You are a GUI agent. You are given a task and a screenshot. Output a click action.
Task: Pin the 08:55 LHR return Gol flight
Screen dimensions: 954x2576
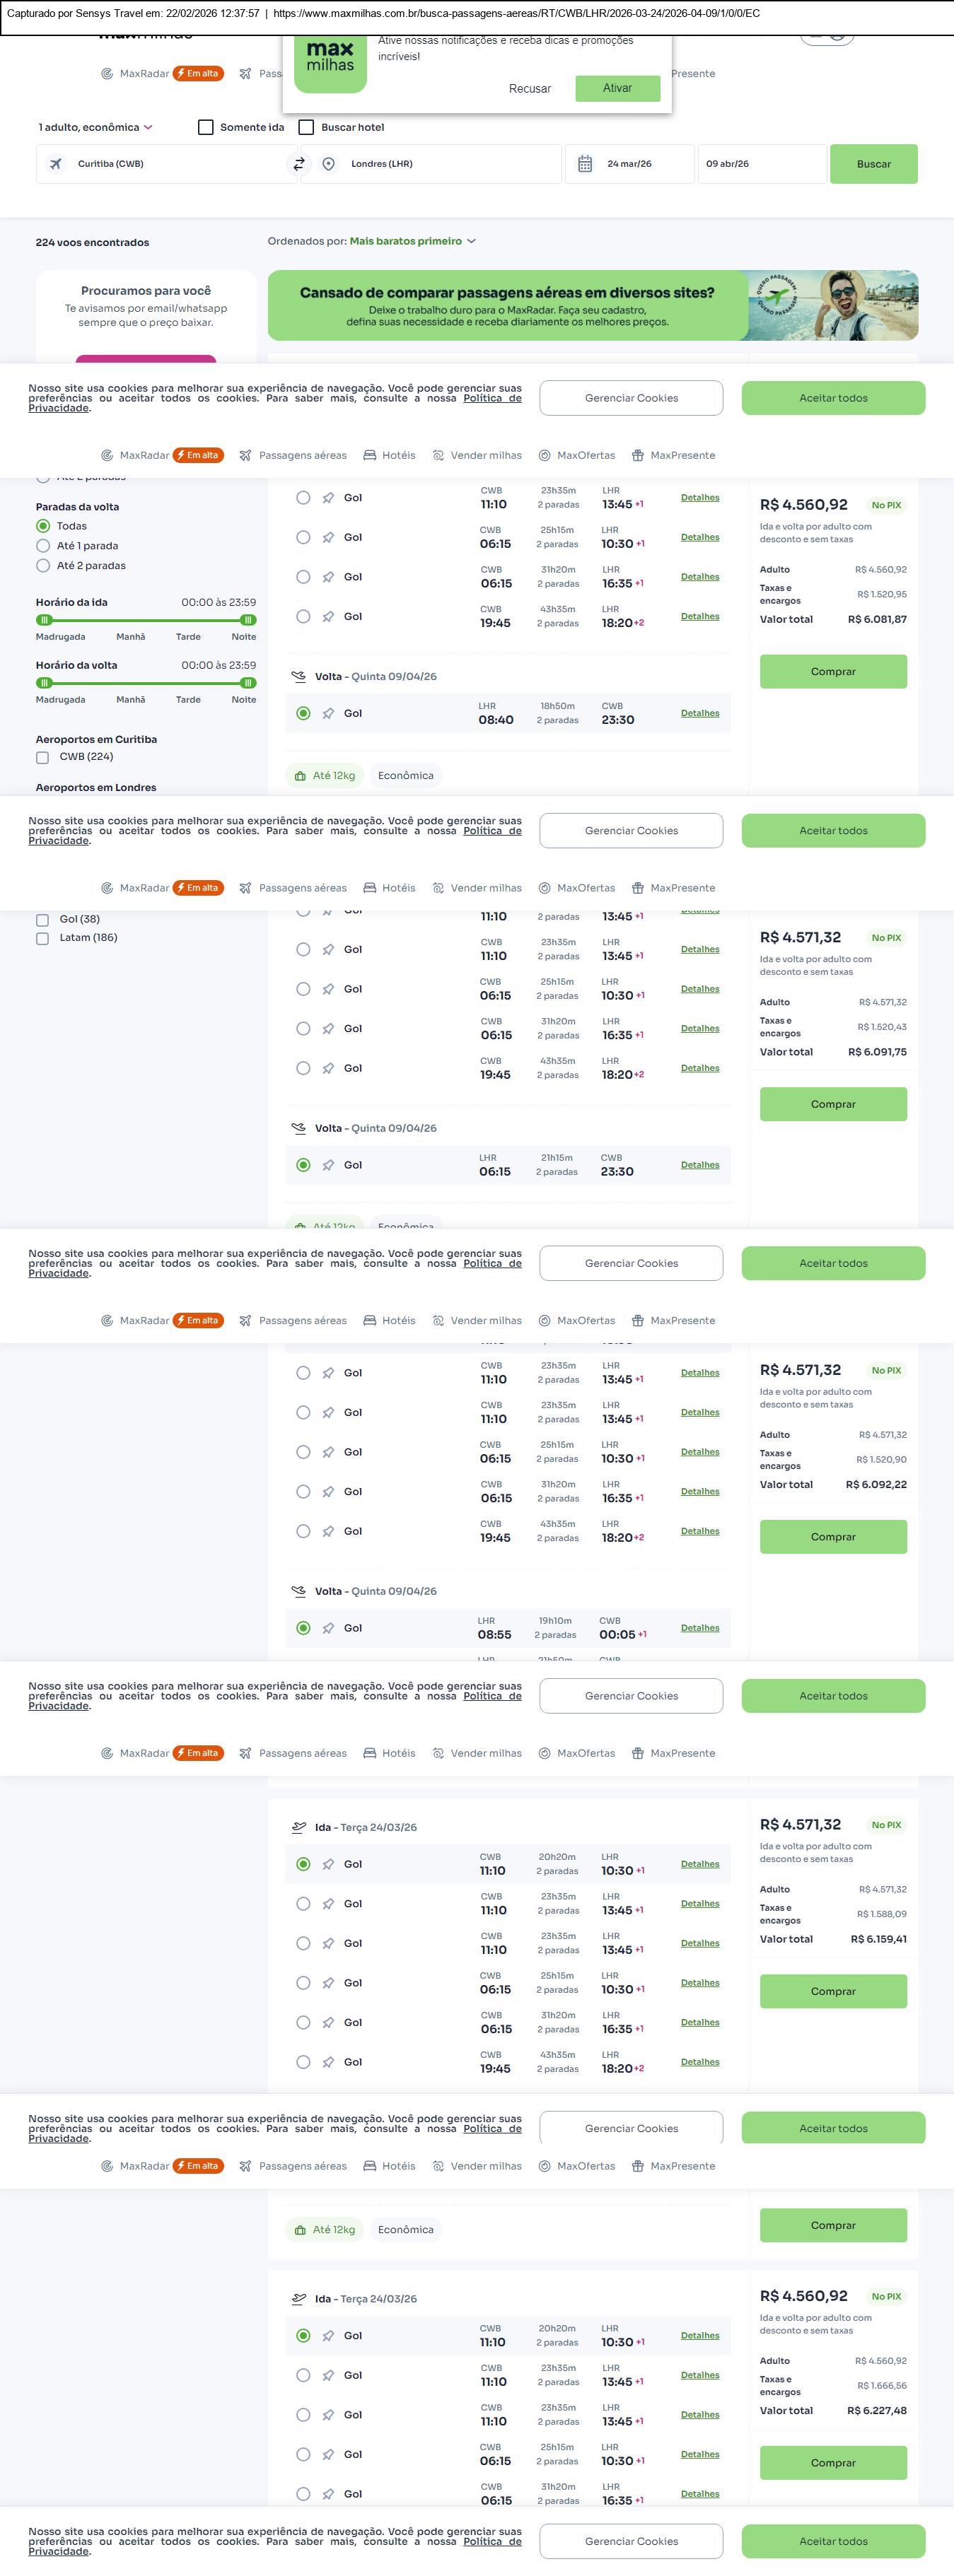click(328, 1628)
